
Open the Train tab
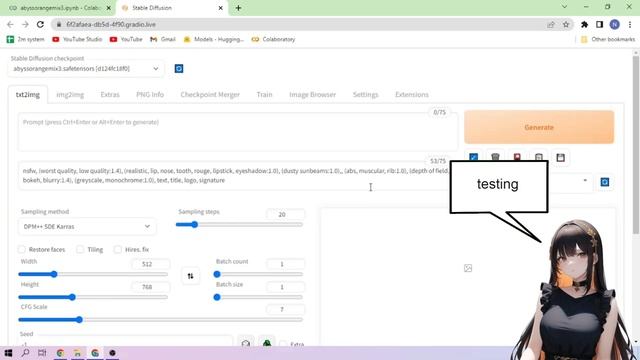point(264,95)
